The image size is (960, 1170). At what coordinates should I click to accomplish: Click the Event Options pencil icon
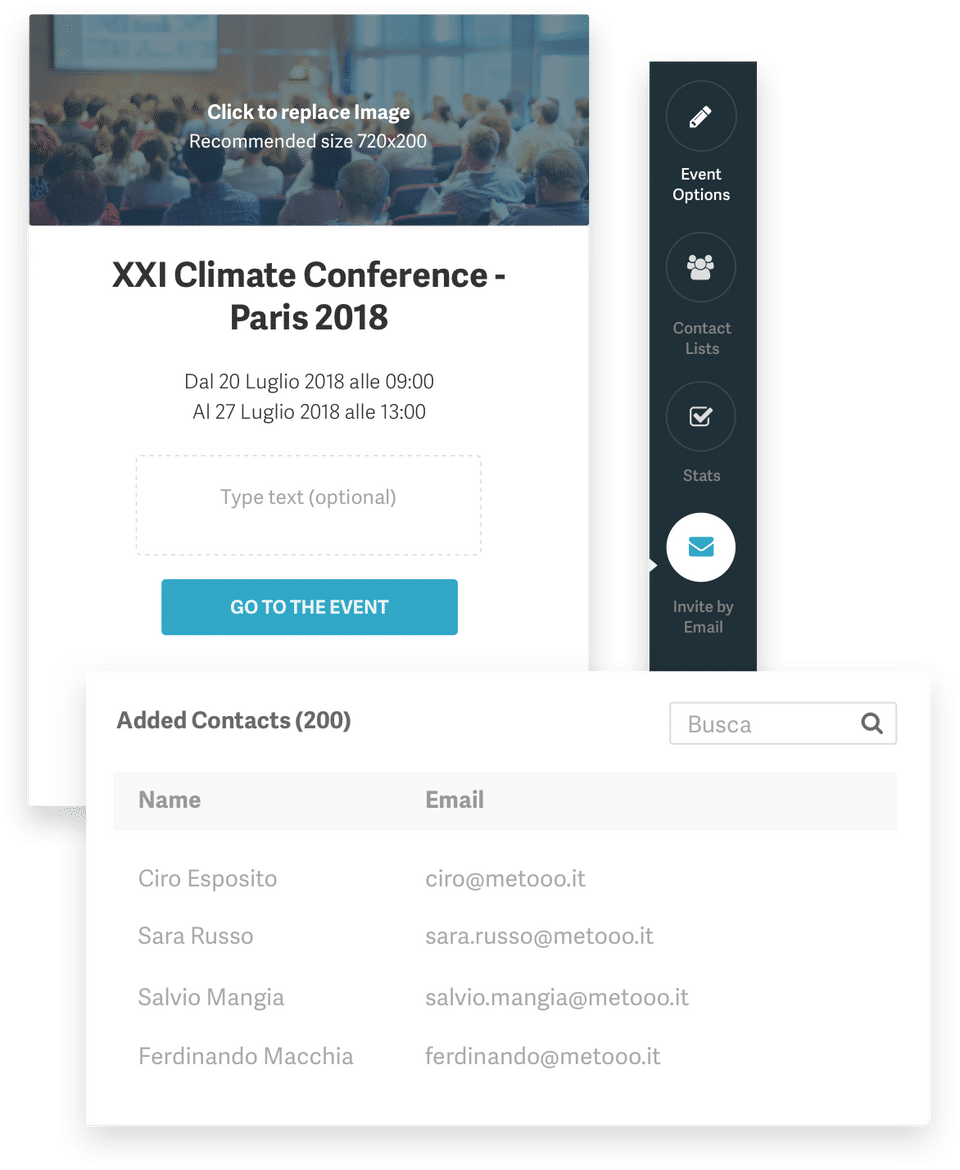pos(701,117)
